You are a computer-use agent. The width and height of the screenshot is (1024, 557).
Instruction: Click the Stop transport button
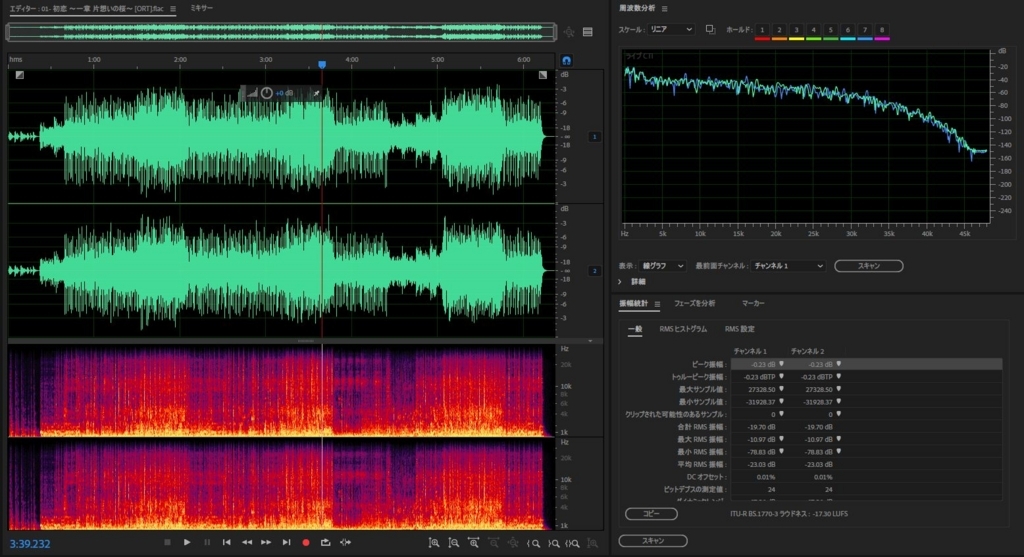coord(167,543)
